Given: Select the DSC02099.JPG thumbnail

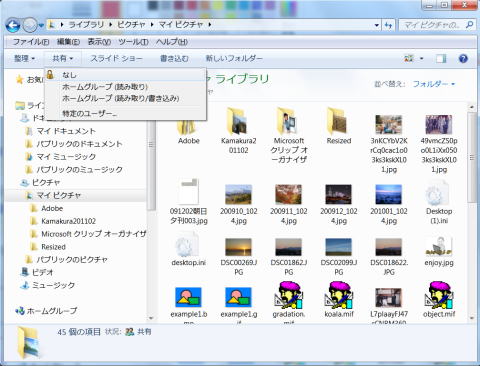Looking at the screenshot, I should tap(339, 247).
